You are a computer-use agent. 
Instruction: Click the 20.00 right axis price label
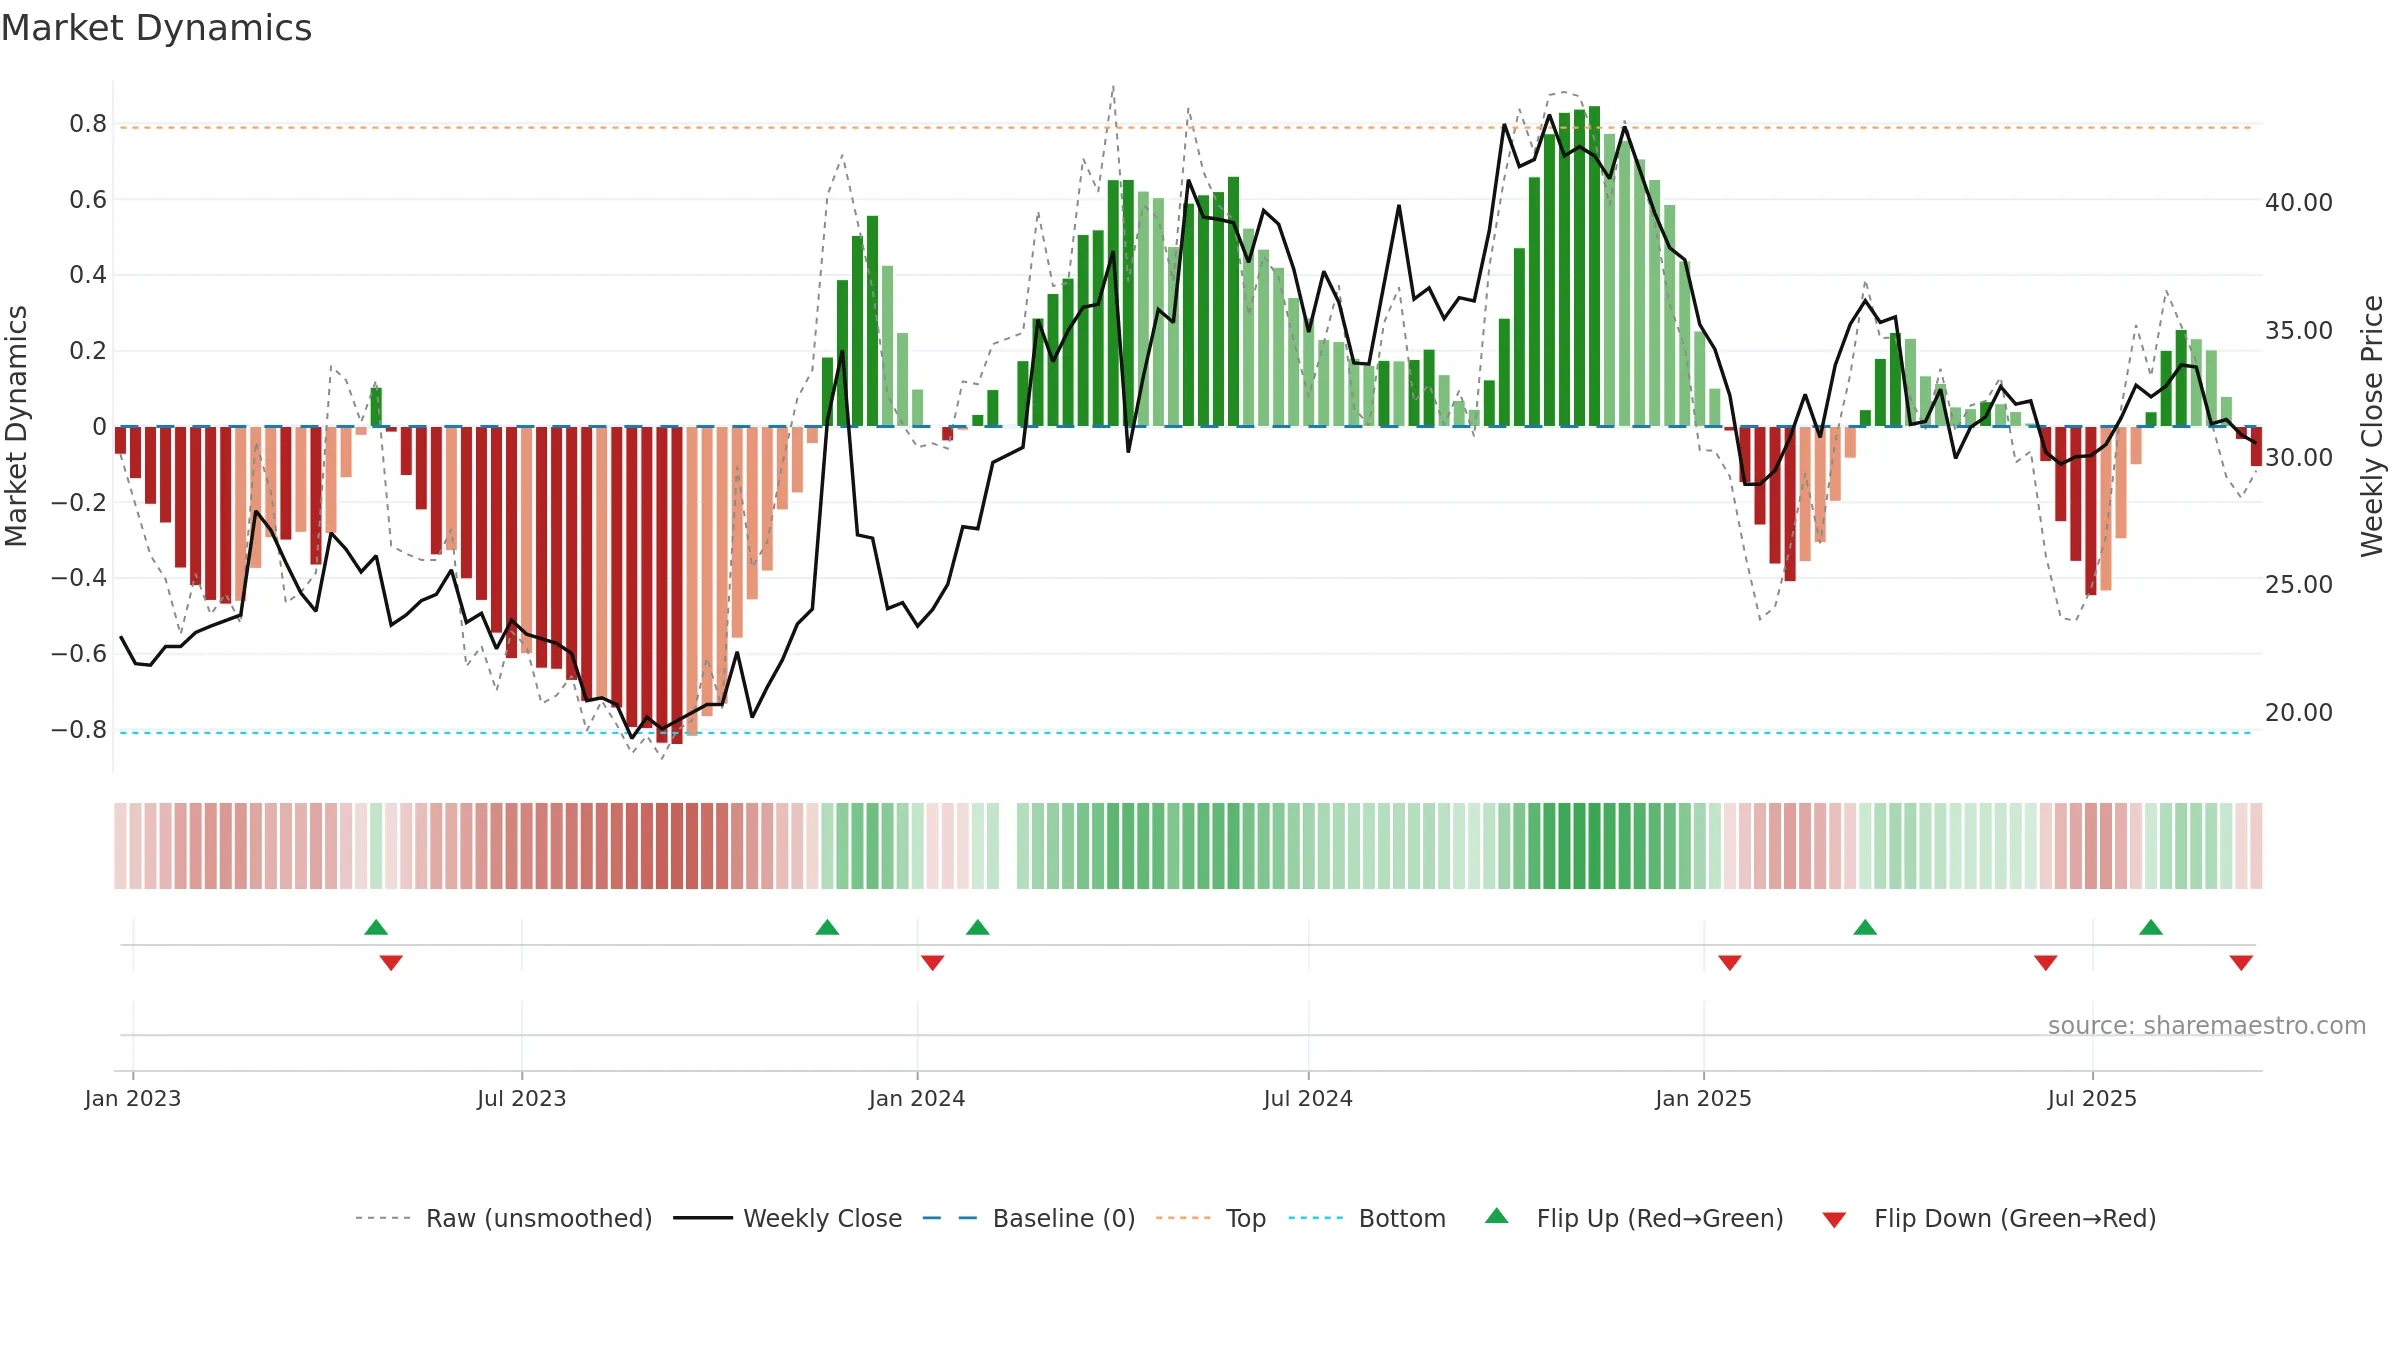tap(2299, 712)
